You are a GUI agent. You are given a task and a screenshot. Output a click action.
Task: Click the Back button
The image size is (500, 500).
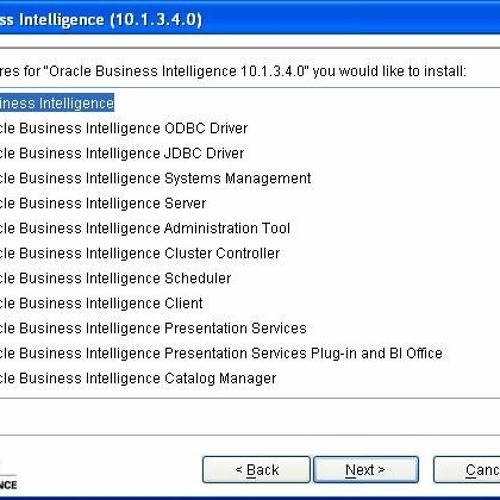tap(256, 470)
